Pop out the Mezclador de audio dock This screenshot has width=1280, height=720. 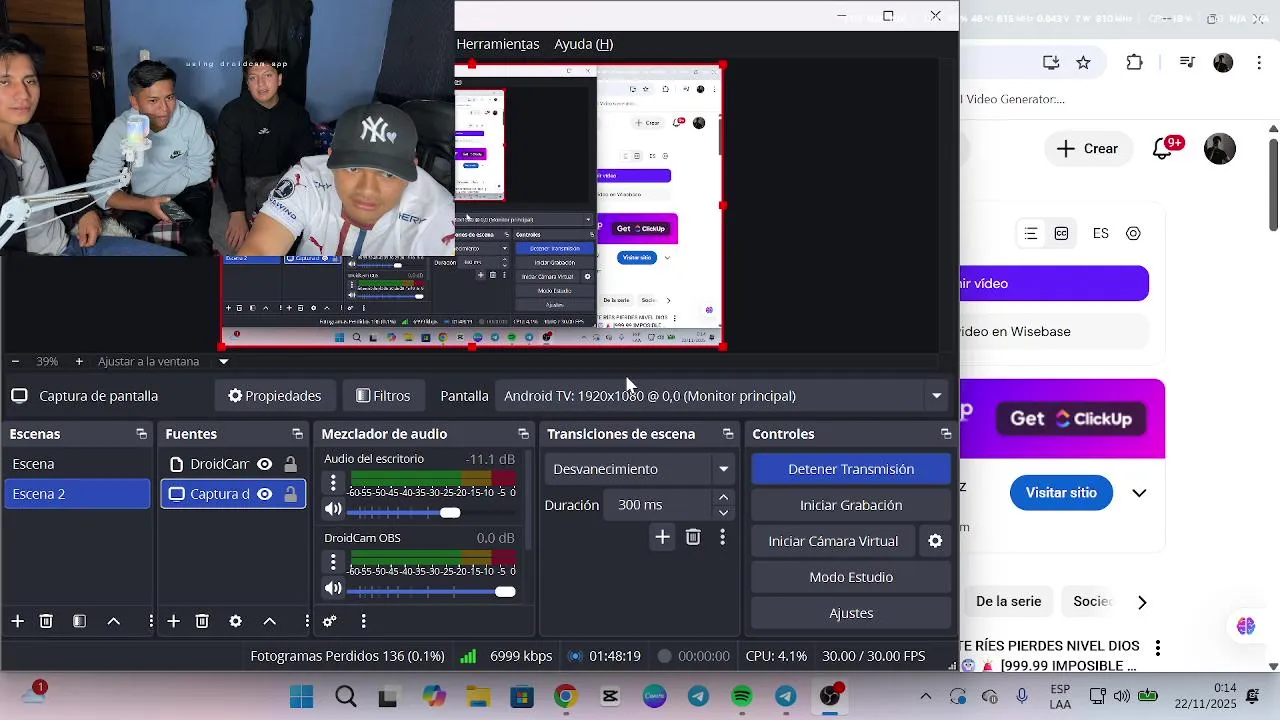tap(523, 434)
